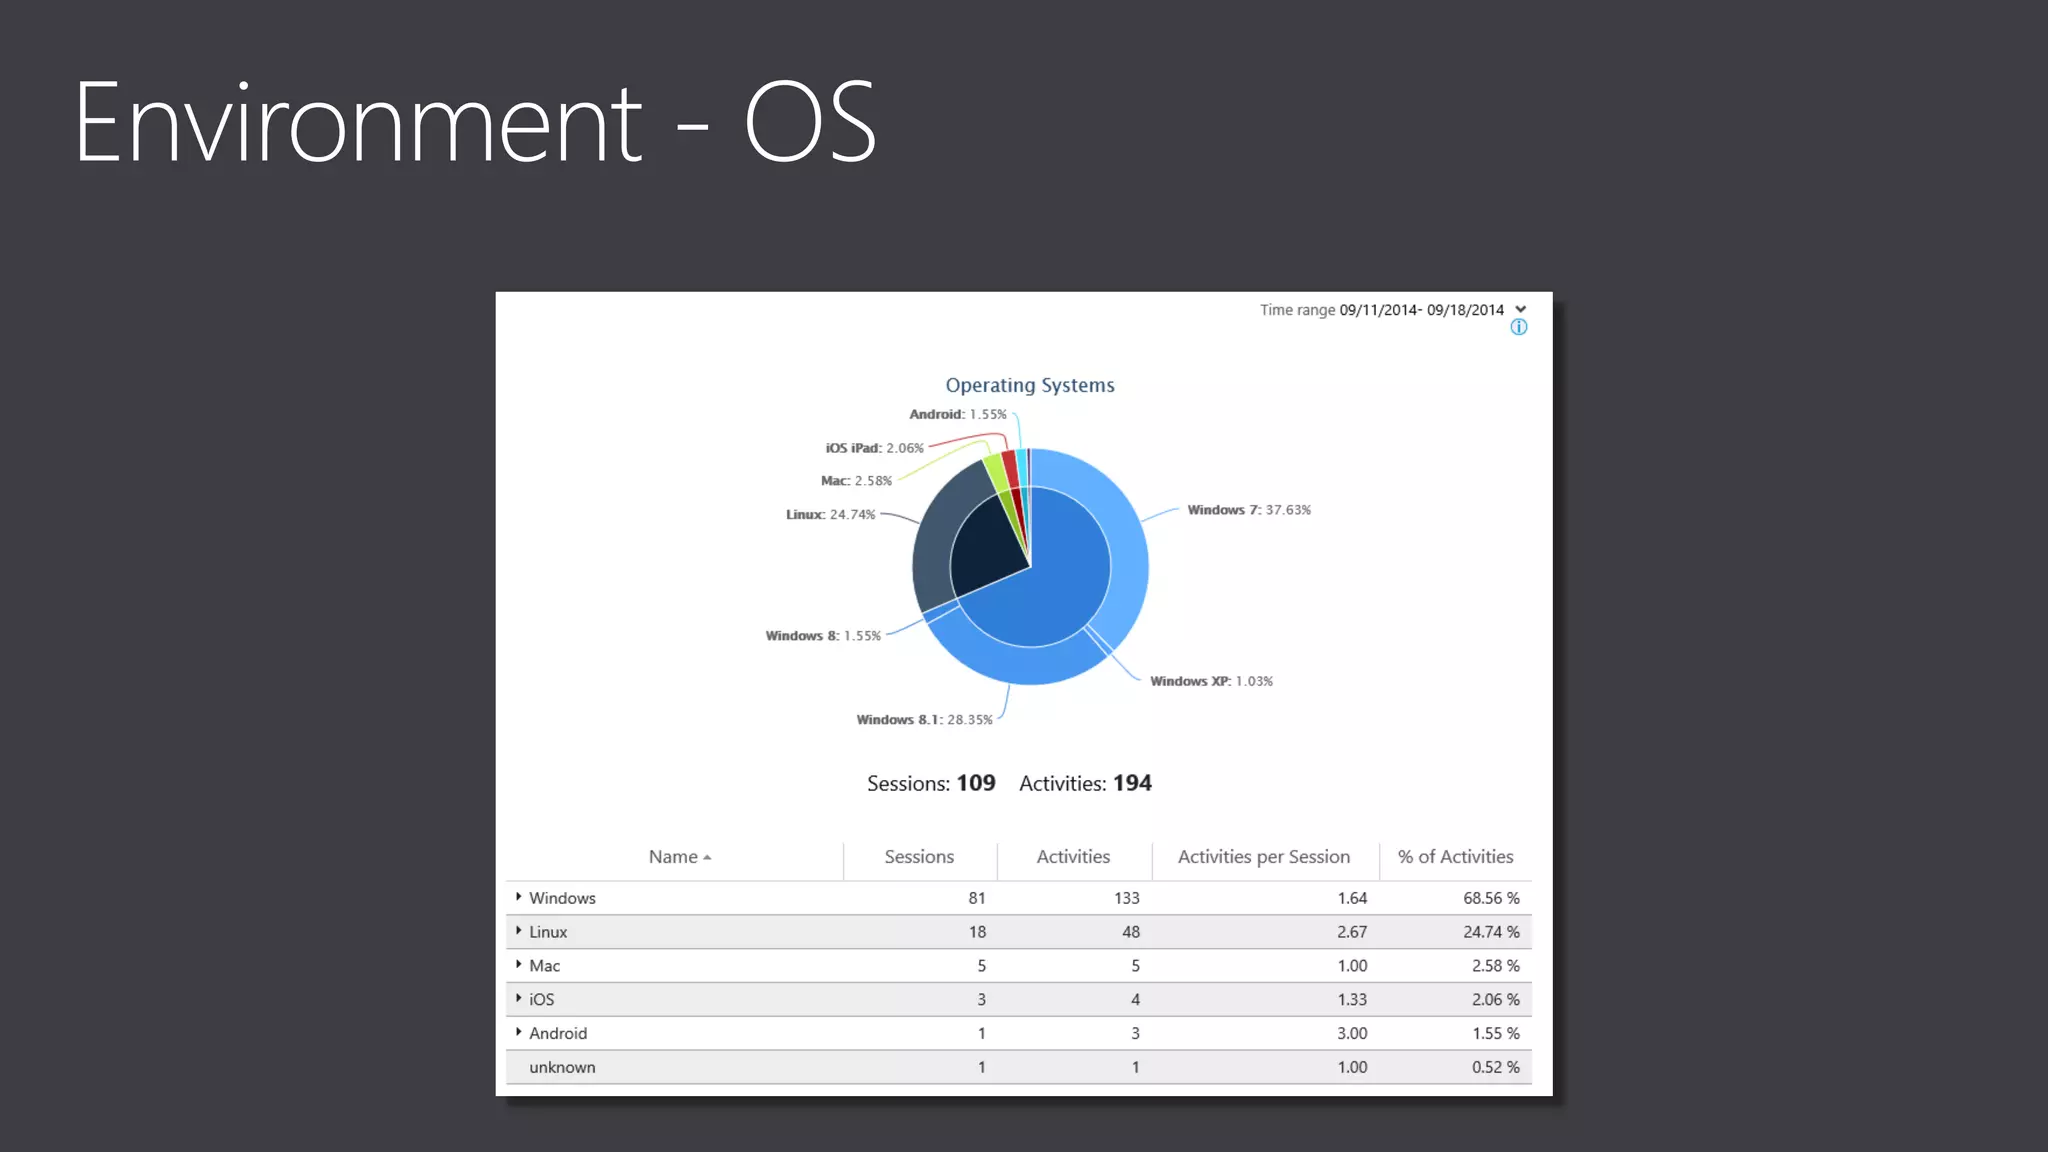Click Activities value 48 in Linux row
The width and height of the screenshot is (2048, 1152).
pos(1131,932)
